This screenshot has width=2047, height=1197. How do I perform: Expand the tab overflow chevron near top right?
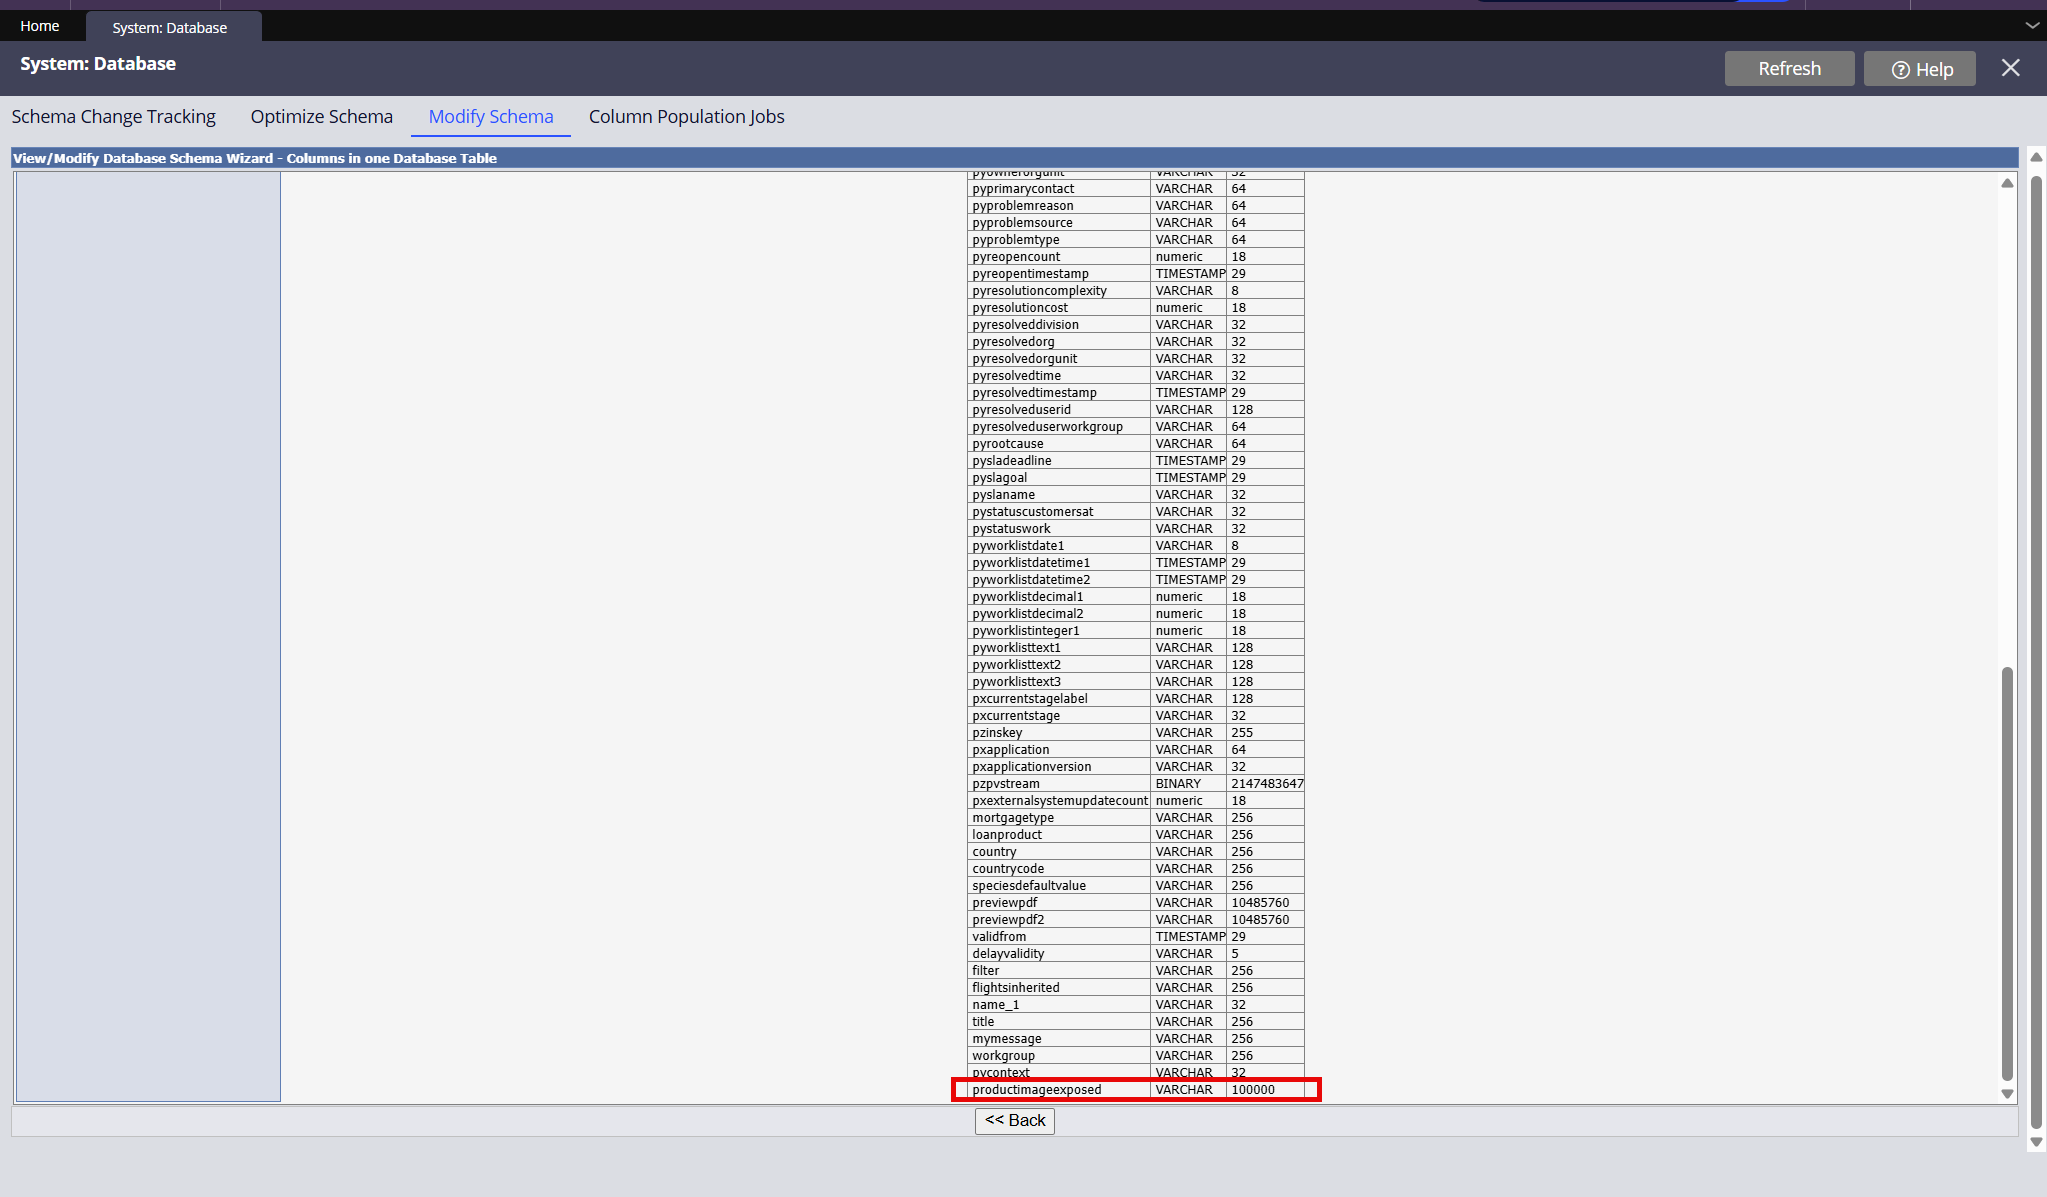coord(2031,25)
